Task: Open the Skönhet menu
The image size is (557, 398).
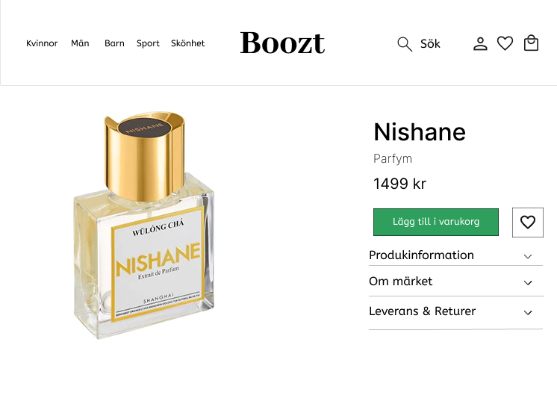Action: coord(188,43)
